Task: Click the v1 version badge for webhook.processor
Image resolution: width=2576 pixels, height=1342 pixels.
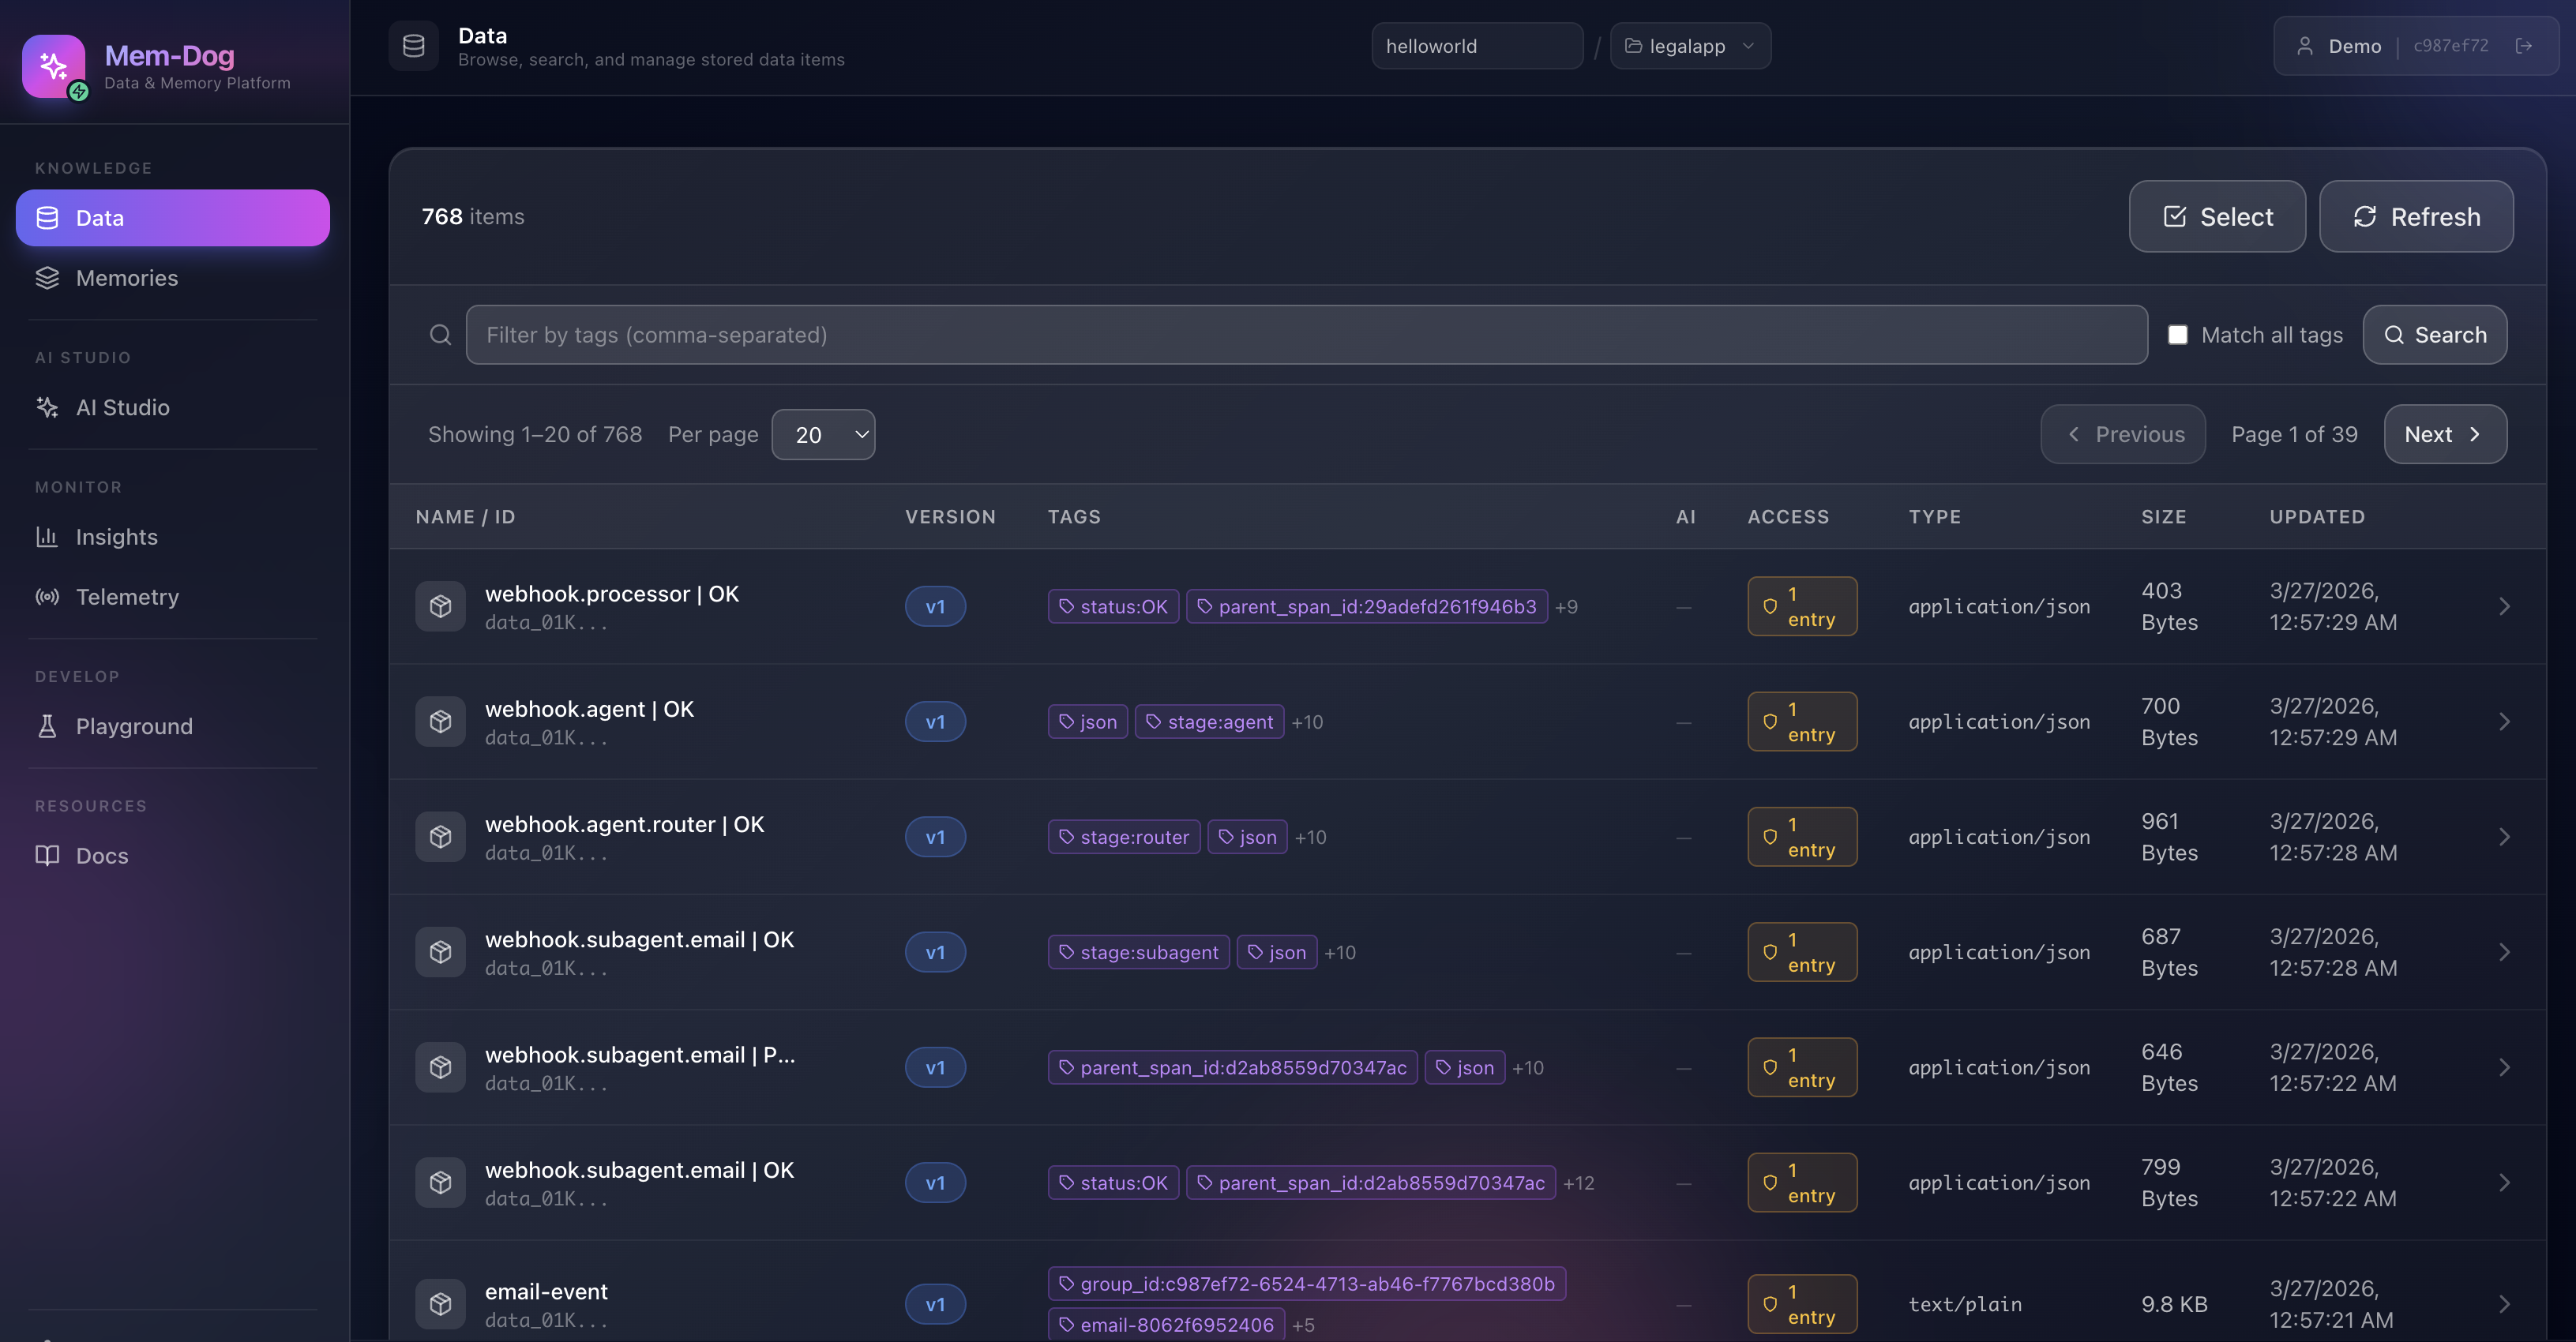Action: coord(935,606)
